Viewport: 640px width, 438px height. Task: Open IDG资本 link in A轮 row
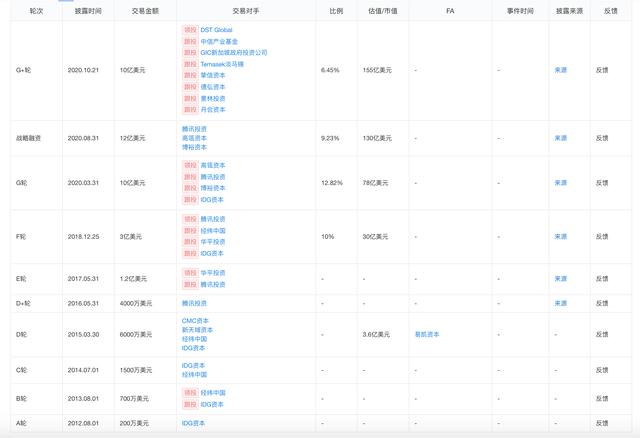(x=193, y=423)
